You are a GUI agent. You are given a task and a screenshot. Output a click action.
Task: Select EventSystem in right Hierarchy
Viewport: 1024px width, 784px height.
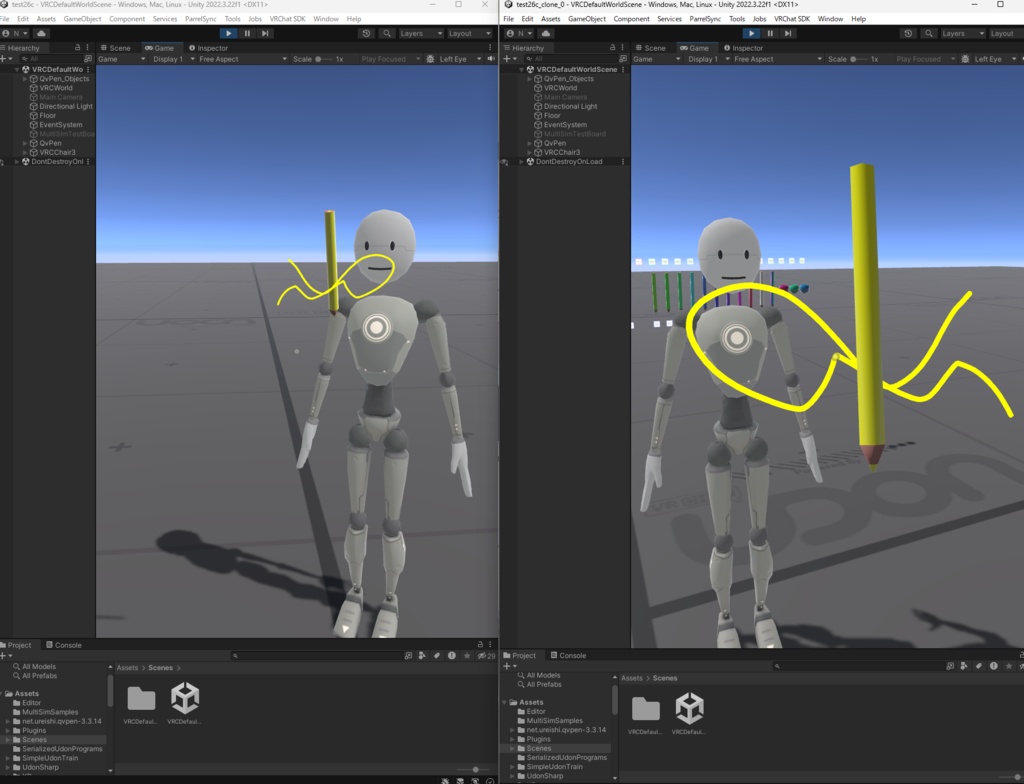[565, 125]
